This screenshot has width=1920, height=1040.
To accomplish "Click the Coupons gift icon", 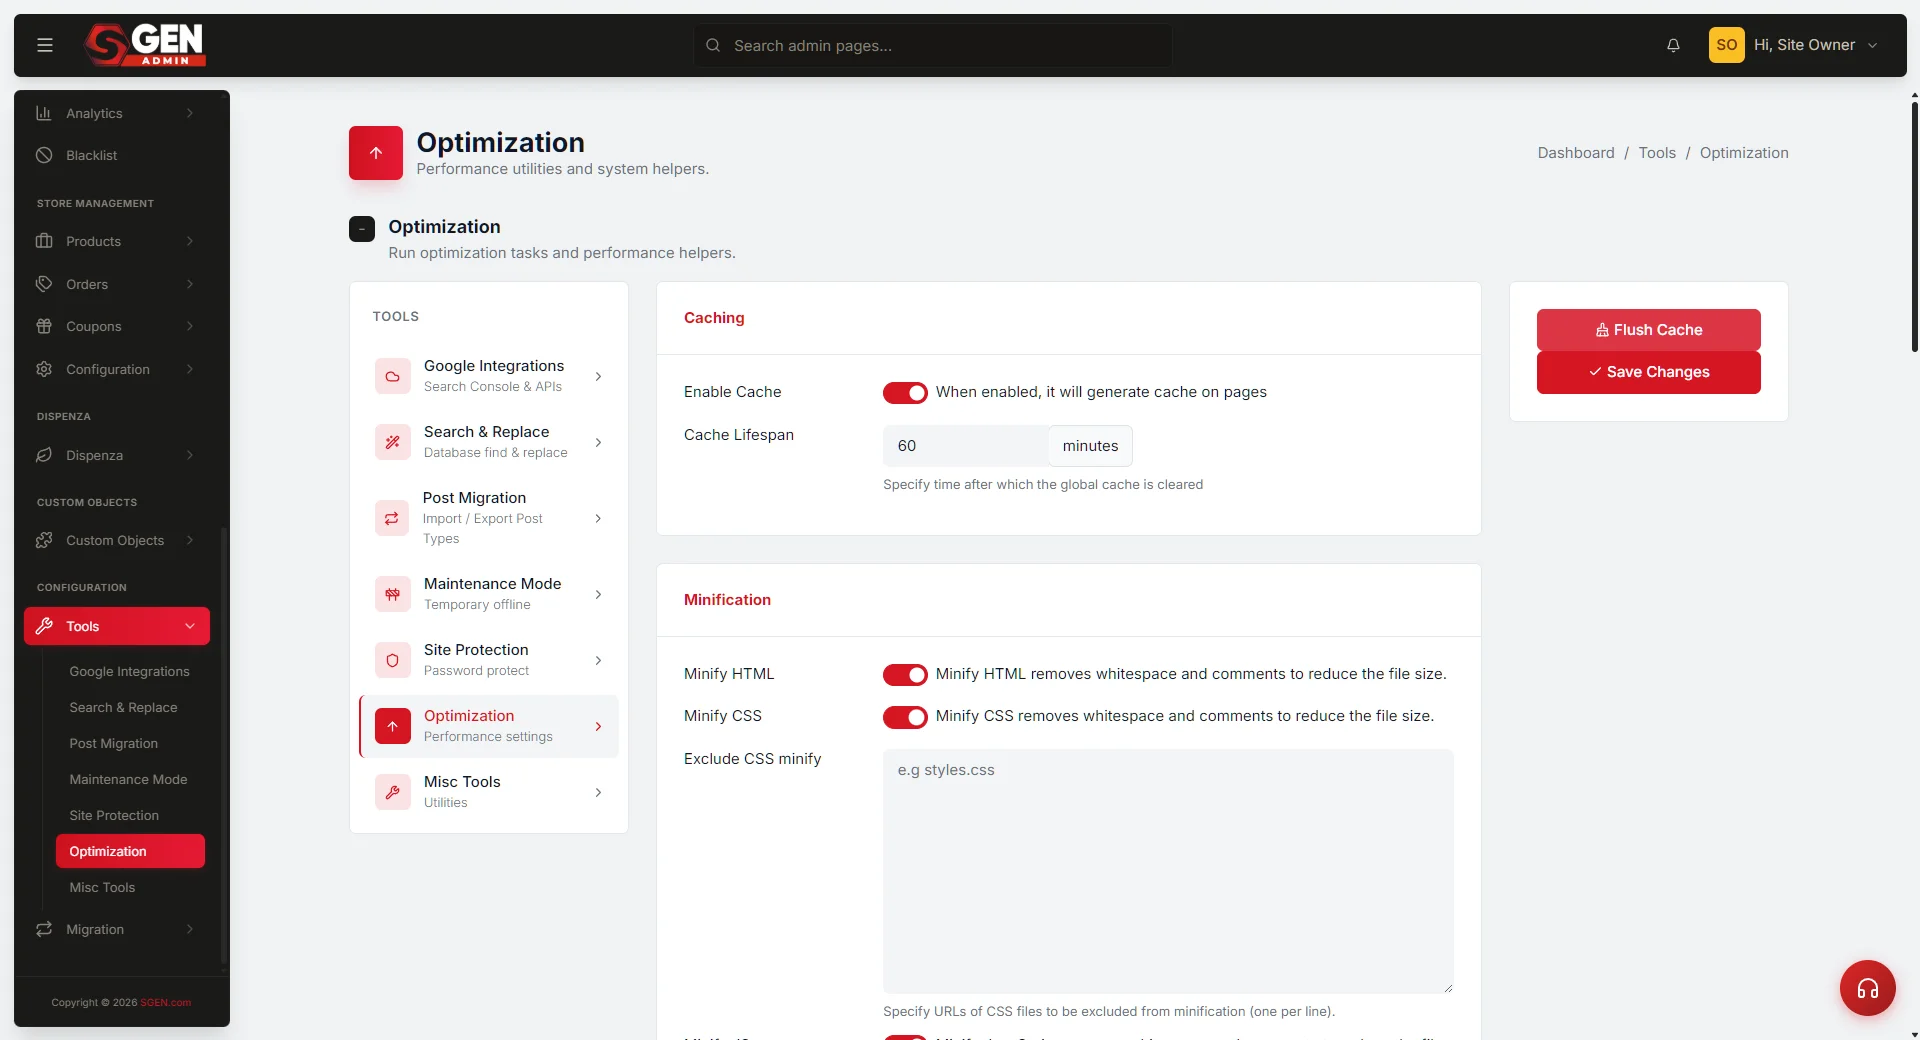I will point(44,326).
